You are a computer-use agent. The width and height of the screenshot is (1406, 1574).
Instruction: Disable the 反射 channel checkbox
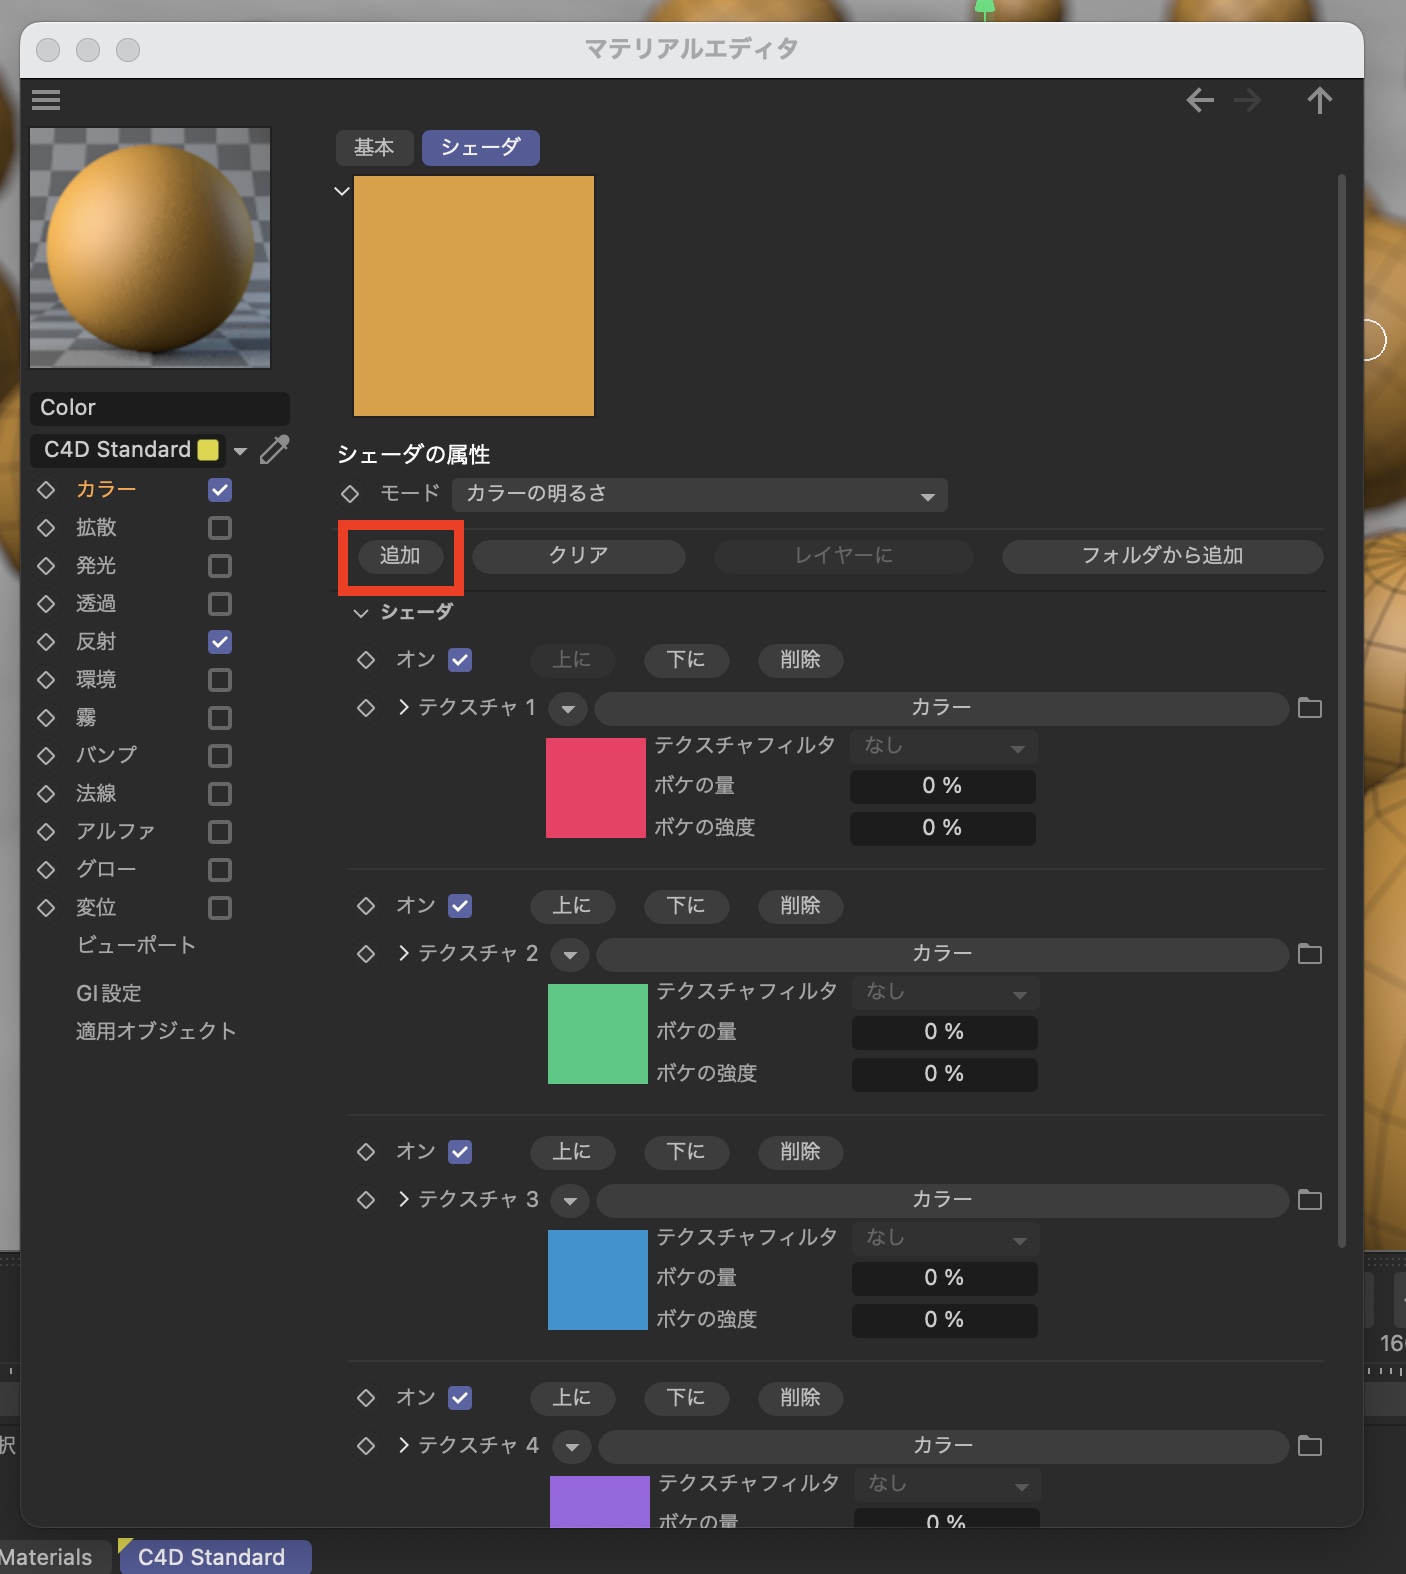[220, 642]
